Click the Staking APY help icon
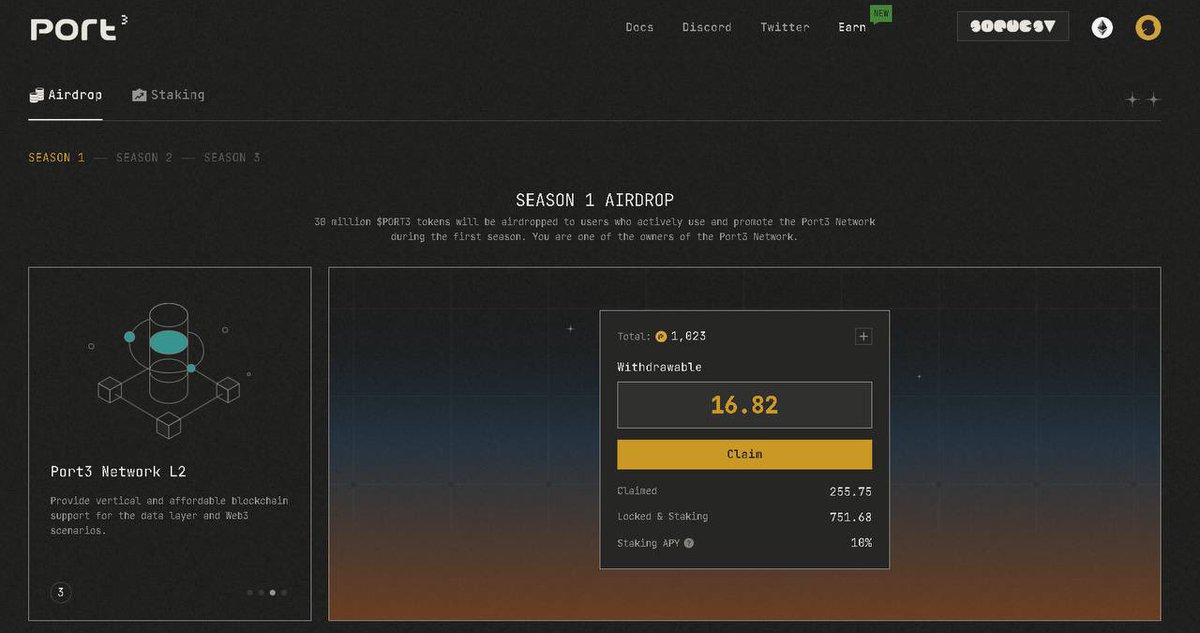The image size is (1200, 633). click(x=689, y=543)
